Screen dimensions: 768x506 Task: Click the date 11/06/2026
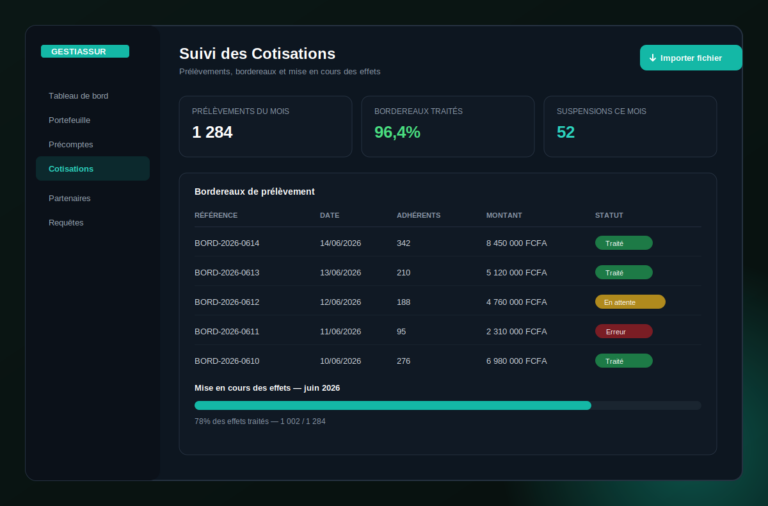[340, 332]
